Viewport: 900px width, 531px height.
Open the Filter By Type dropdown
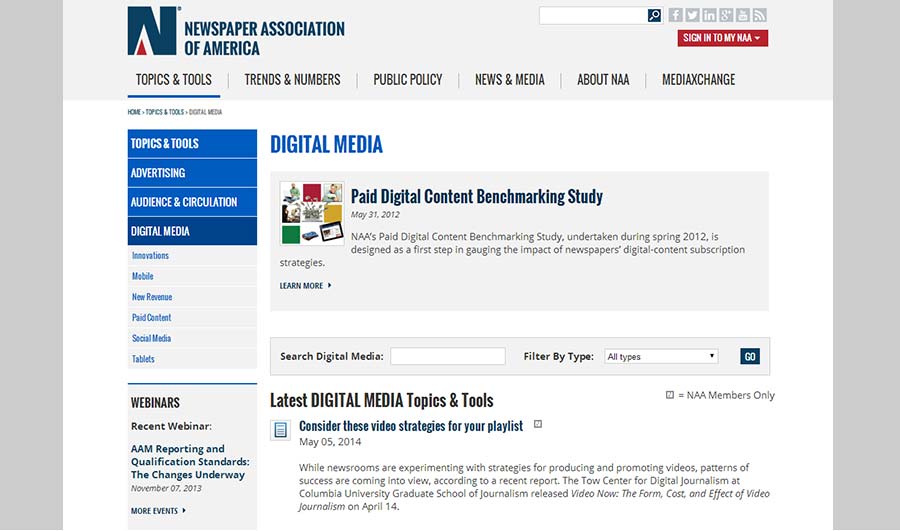[661, 356]
